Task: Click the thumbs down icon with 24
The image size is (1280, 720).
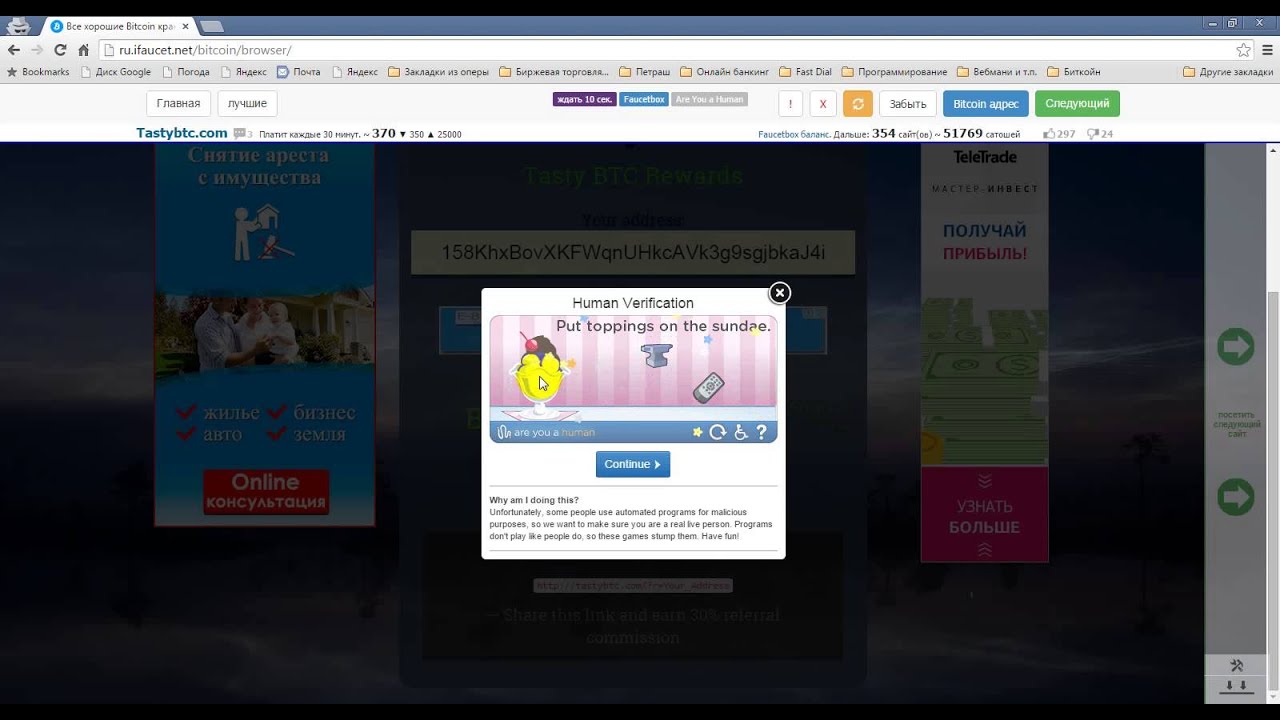Action: coord(1093,133)
